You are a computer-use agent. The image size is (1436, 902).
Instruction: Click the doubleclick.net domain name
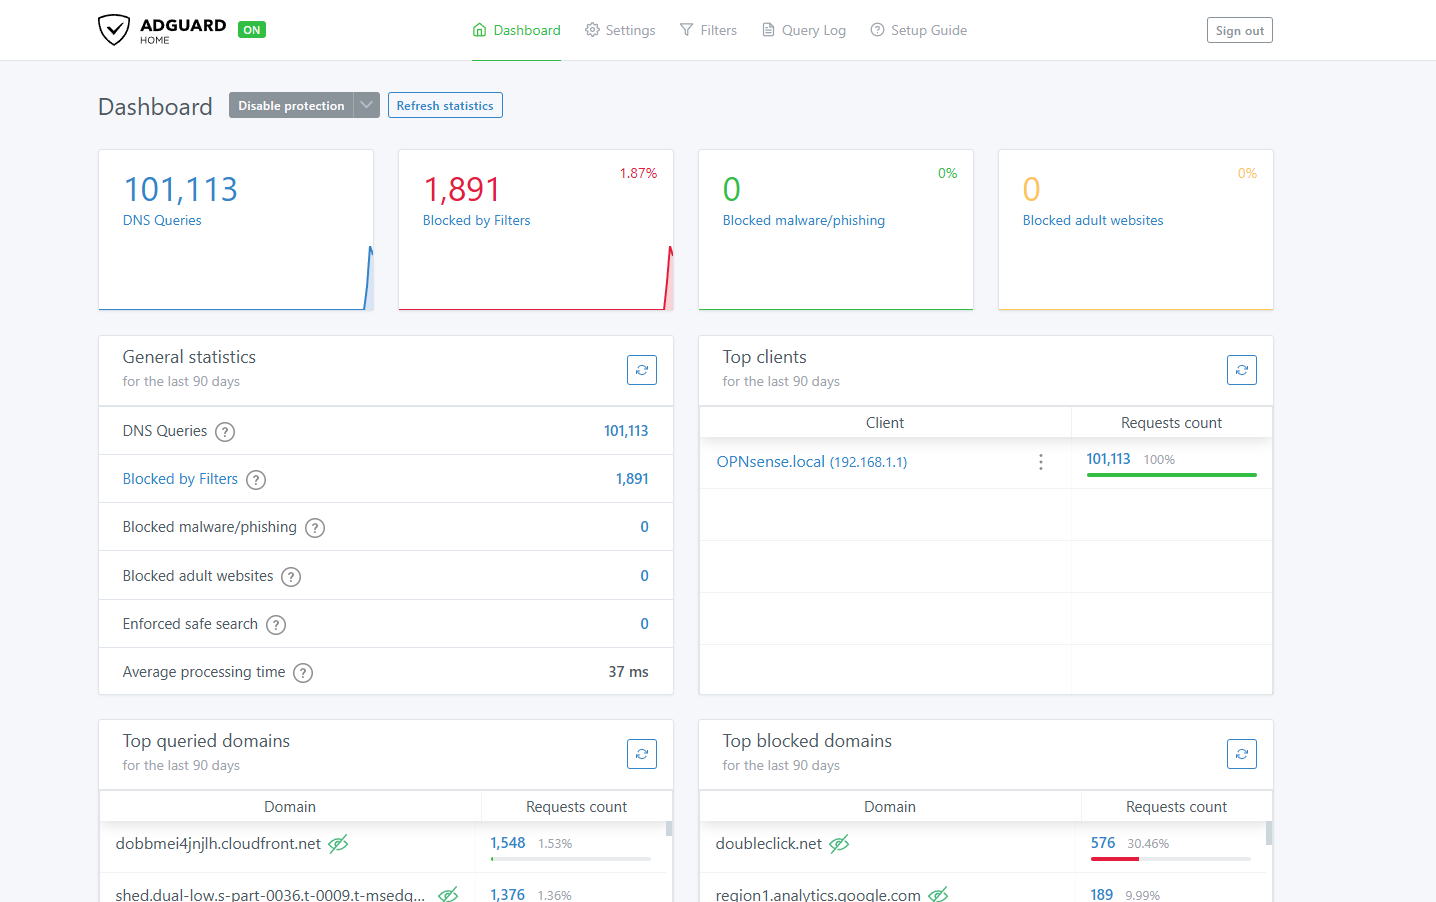769,844
